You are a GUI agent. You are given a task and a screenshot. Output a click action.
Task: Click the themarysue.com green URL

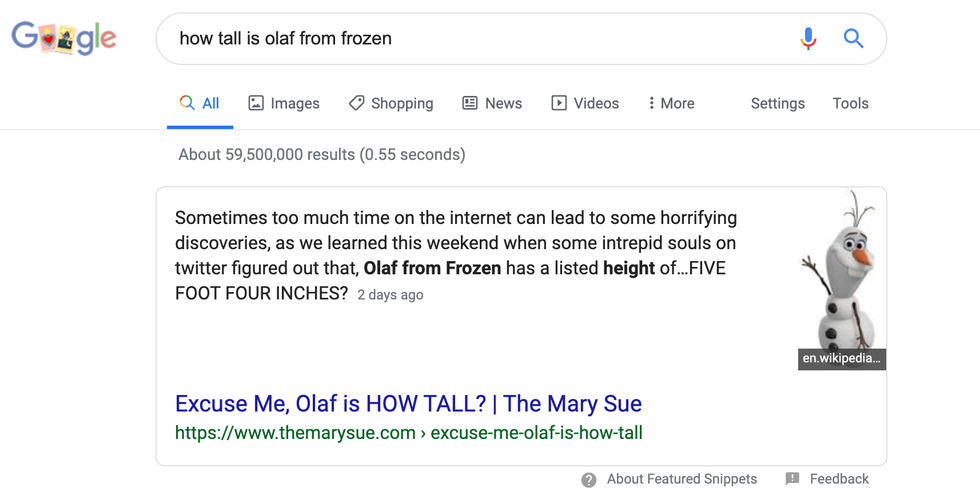click(x=408, y=433)
